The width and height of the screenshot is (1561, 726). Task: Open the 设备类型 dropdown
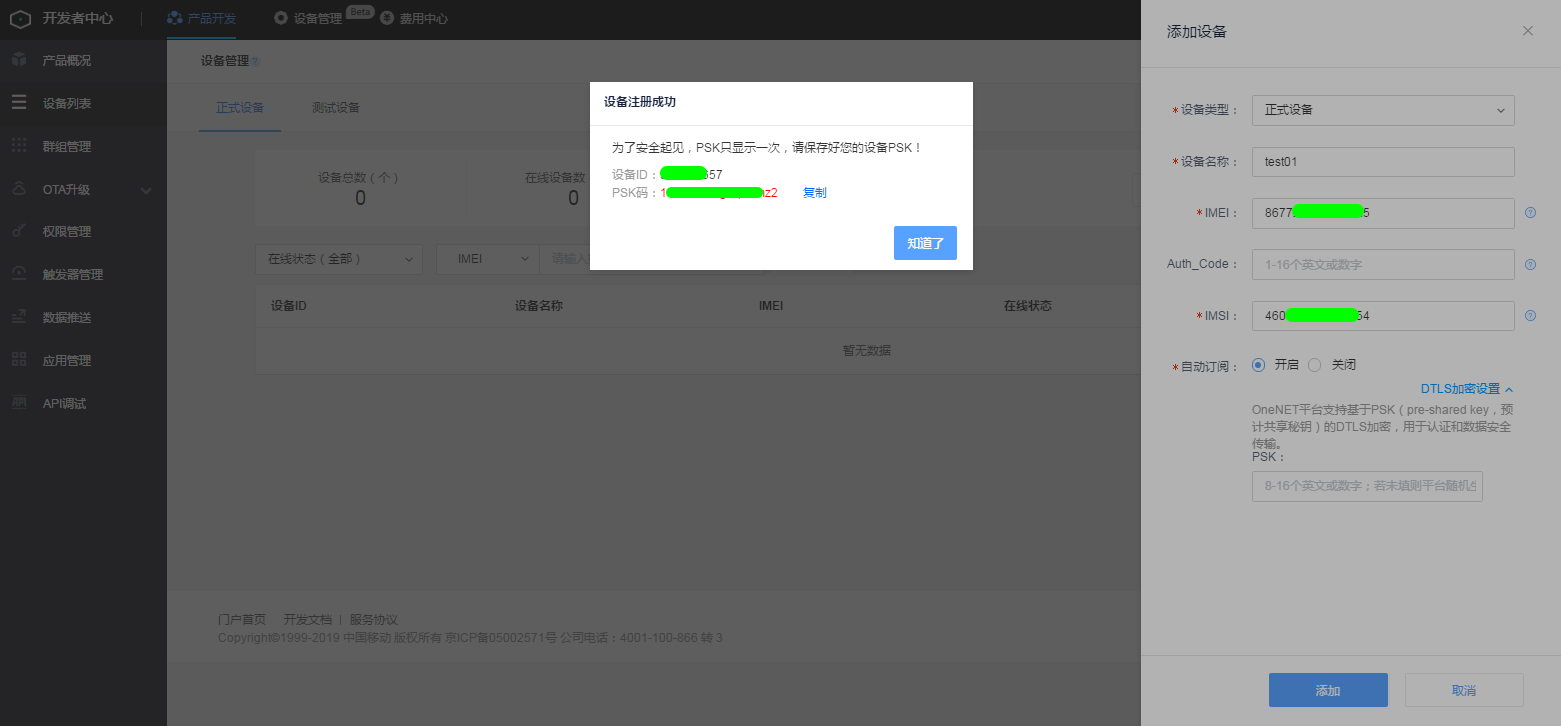(1383, 110)
